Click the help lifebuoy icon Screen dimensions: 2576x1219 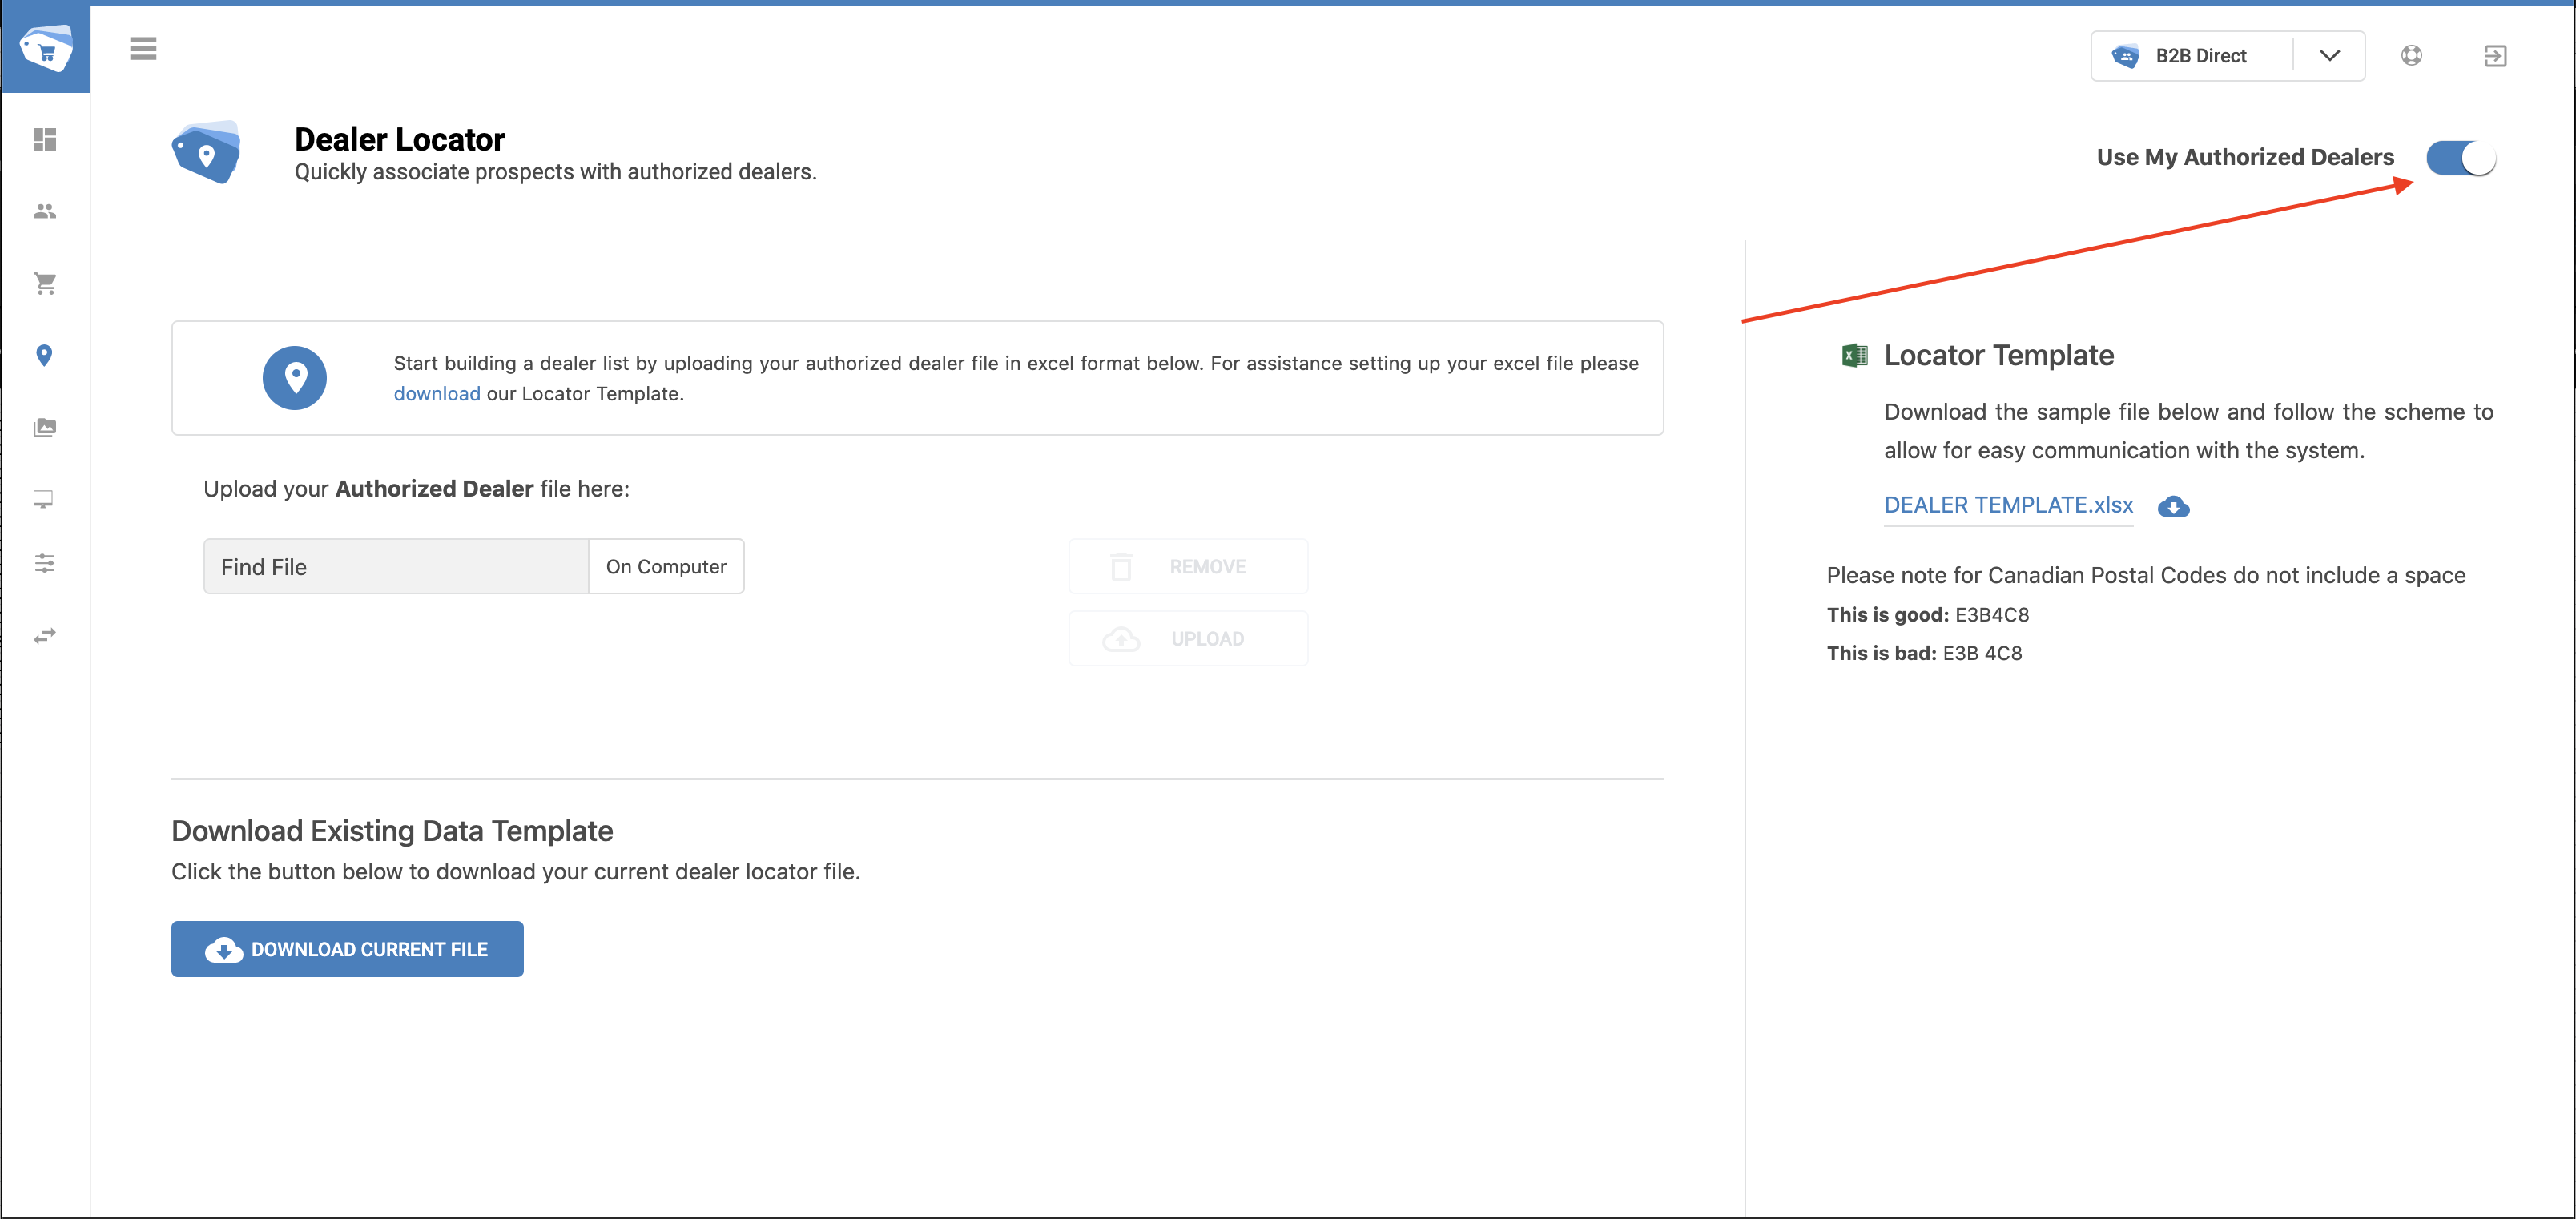(x=2411, y=56)
